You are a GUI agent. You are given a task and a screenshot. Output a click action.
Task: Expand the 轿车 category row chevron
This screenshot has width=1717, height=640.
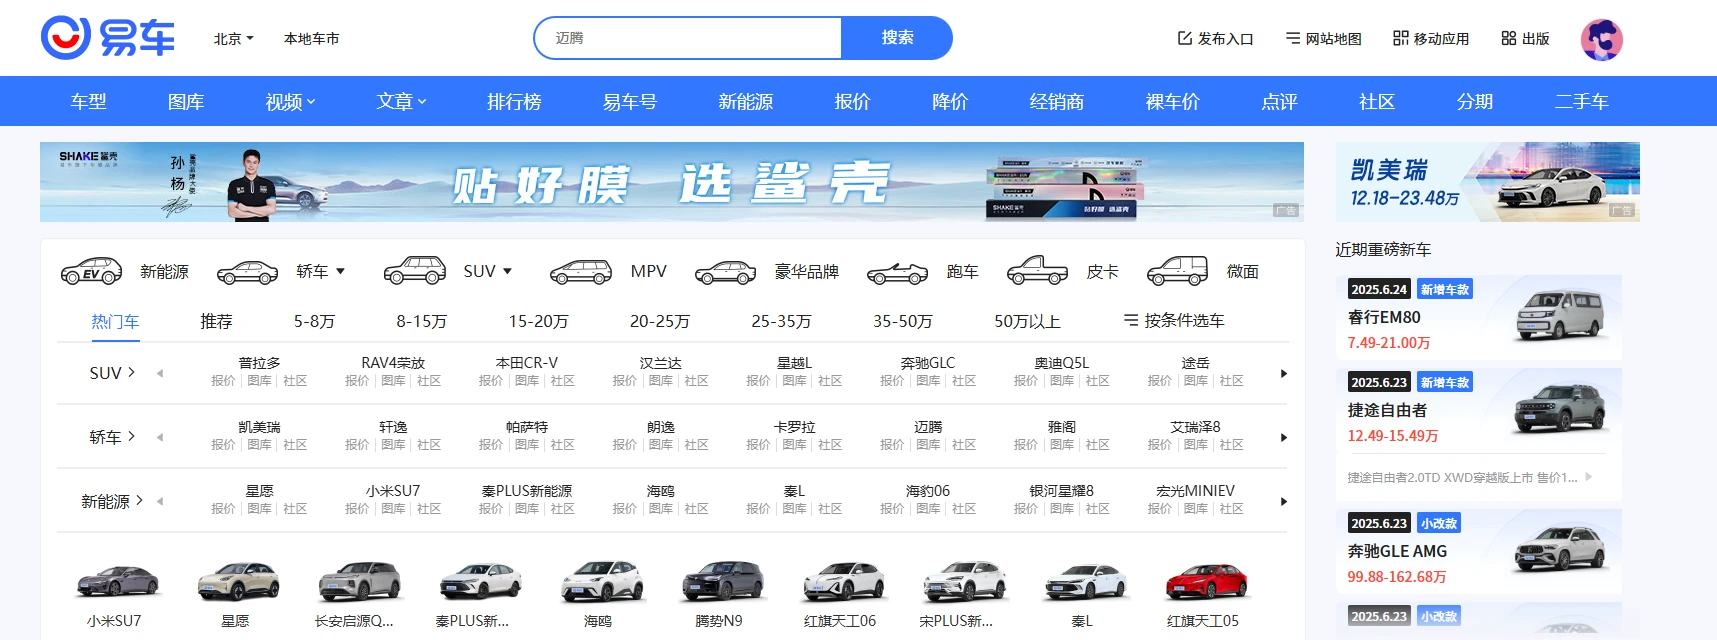131,436
